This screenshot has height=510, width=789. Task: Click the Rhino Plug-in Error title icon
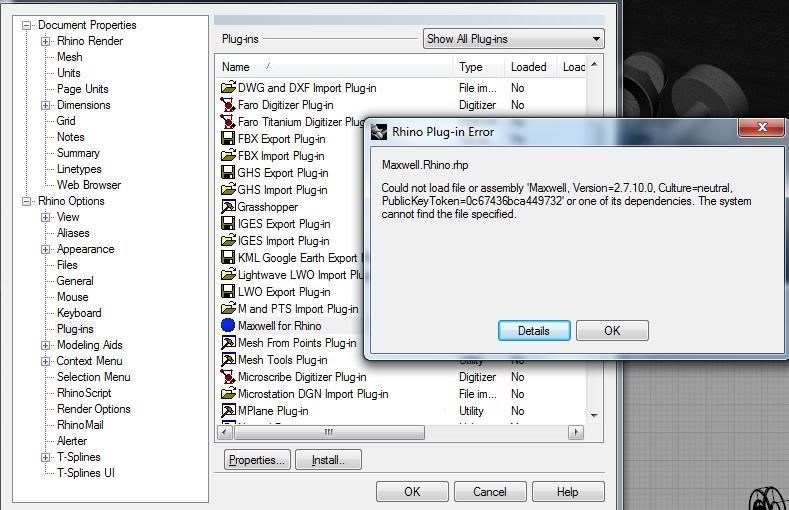click(379, 132)
